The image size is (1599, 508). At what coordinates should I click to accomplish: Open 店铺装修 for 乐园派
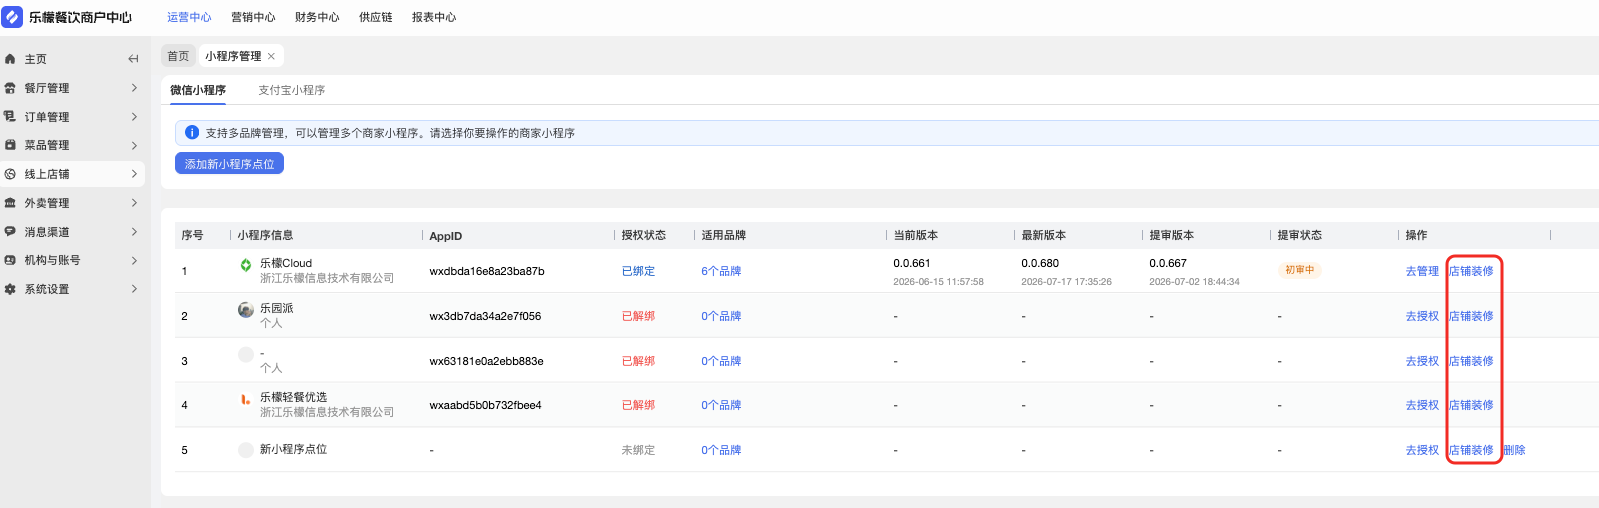(x=1471, y=316)
